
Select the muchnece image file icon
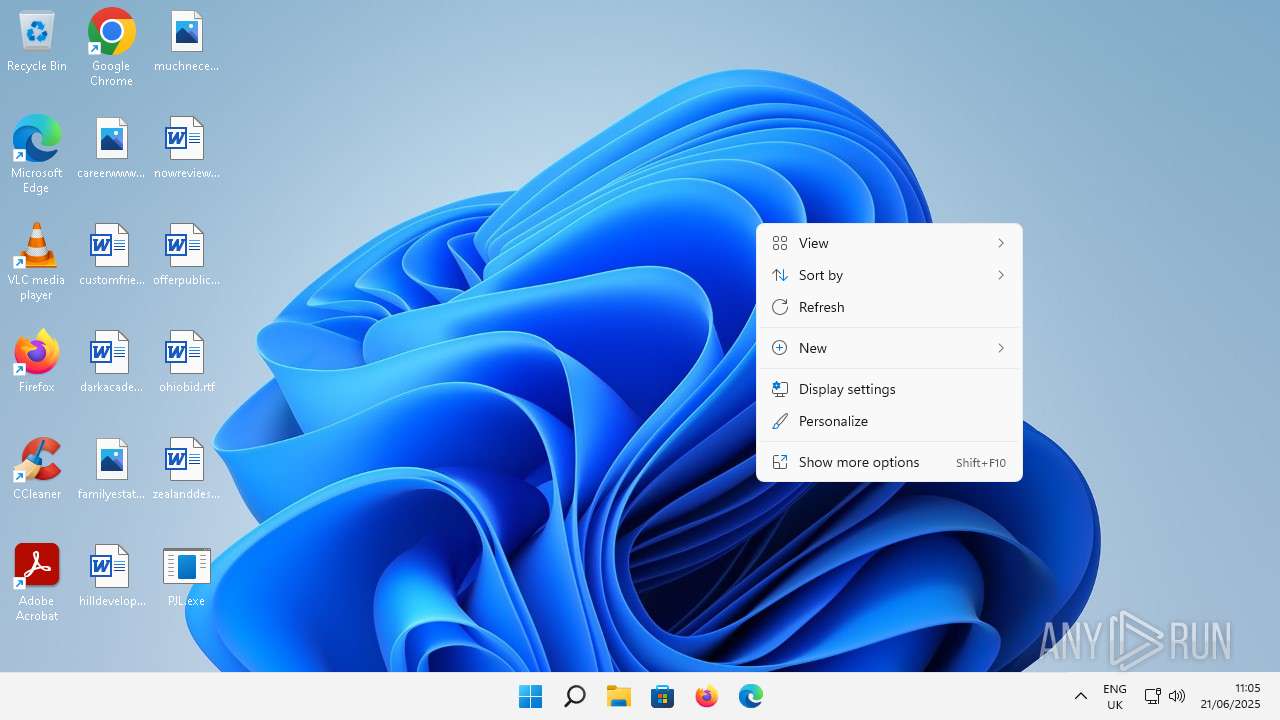click(186, 42)
